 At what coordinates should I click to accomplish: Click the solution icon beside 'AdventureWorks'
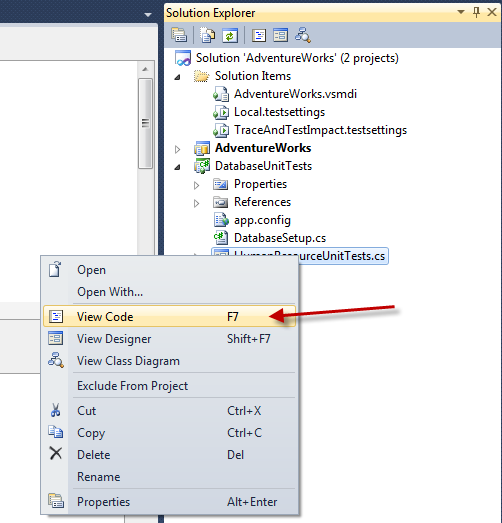tap(183, 58)
